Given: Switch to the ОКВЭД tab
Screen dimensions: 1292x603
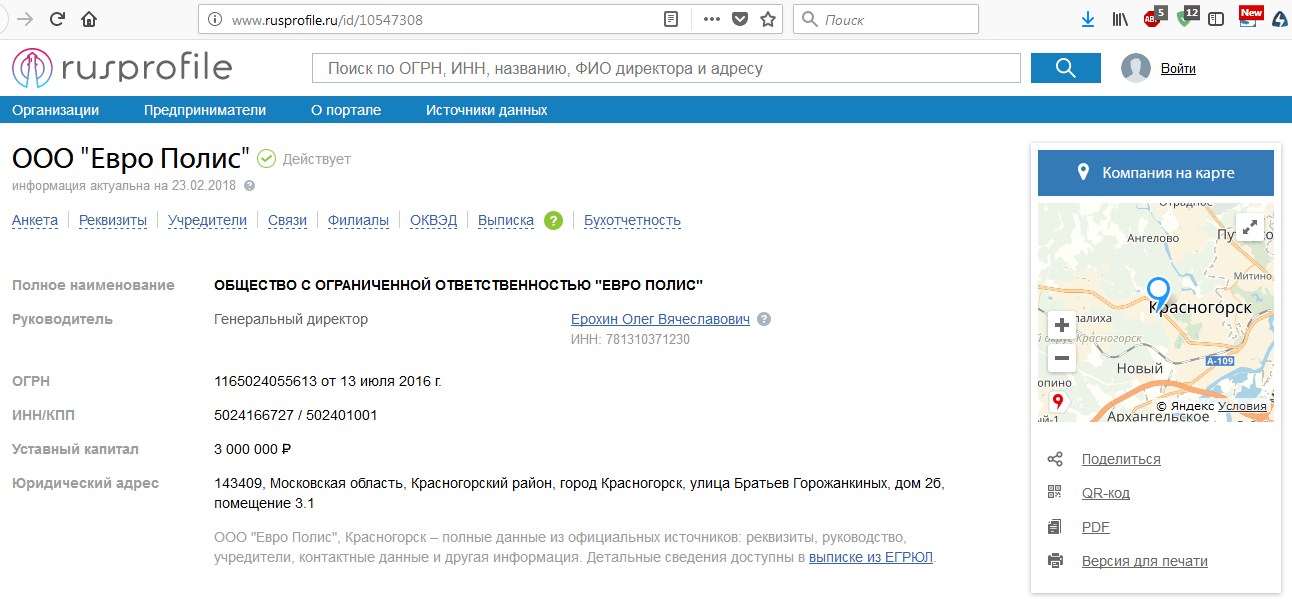Looking at the screenshot, I should (433, 220).
